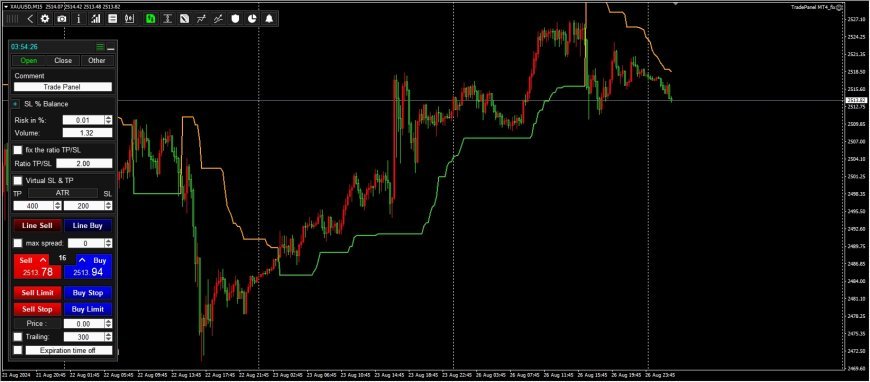This screenshot has width=870, height=382.
Task: Switch to the Open tab
Action: point(29,61)
